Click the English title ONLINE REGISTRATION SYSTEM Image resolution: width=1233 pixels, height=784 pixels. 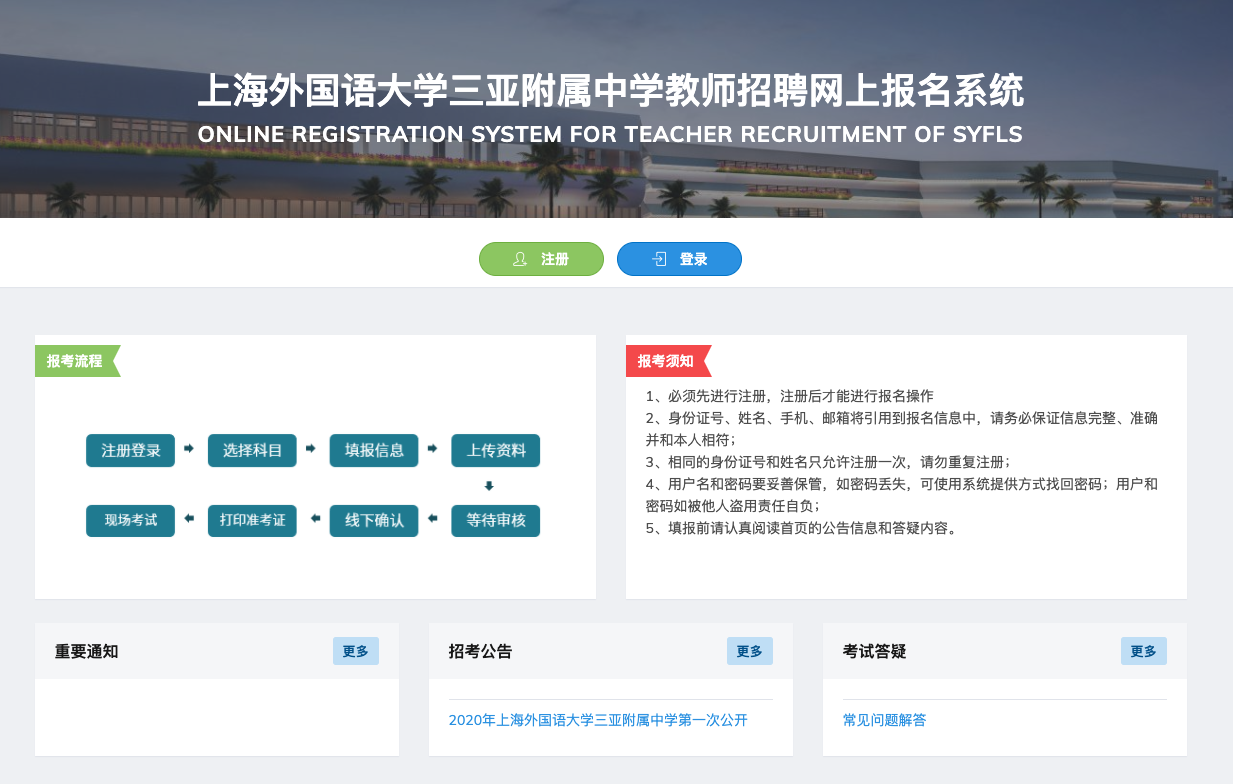click(x=610, y=134)
